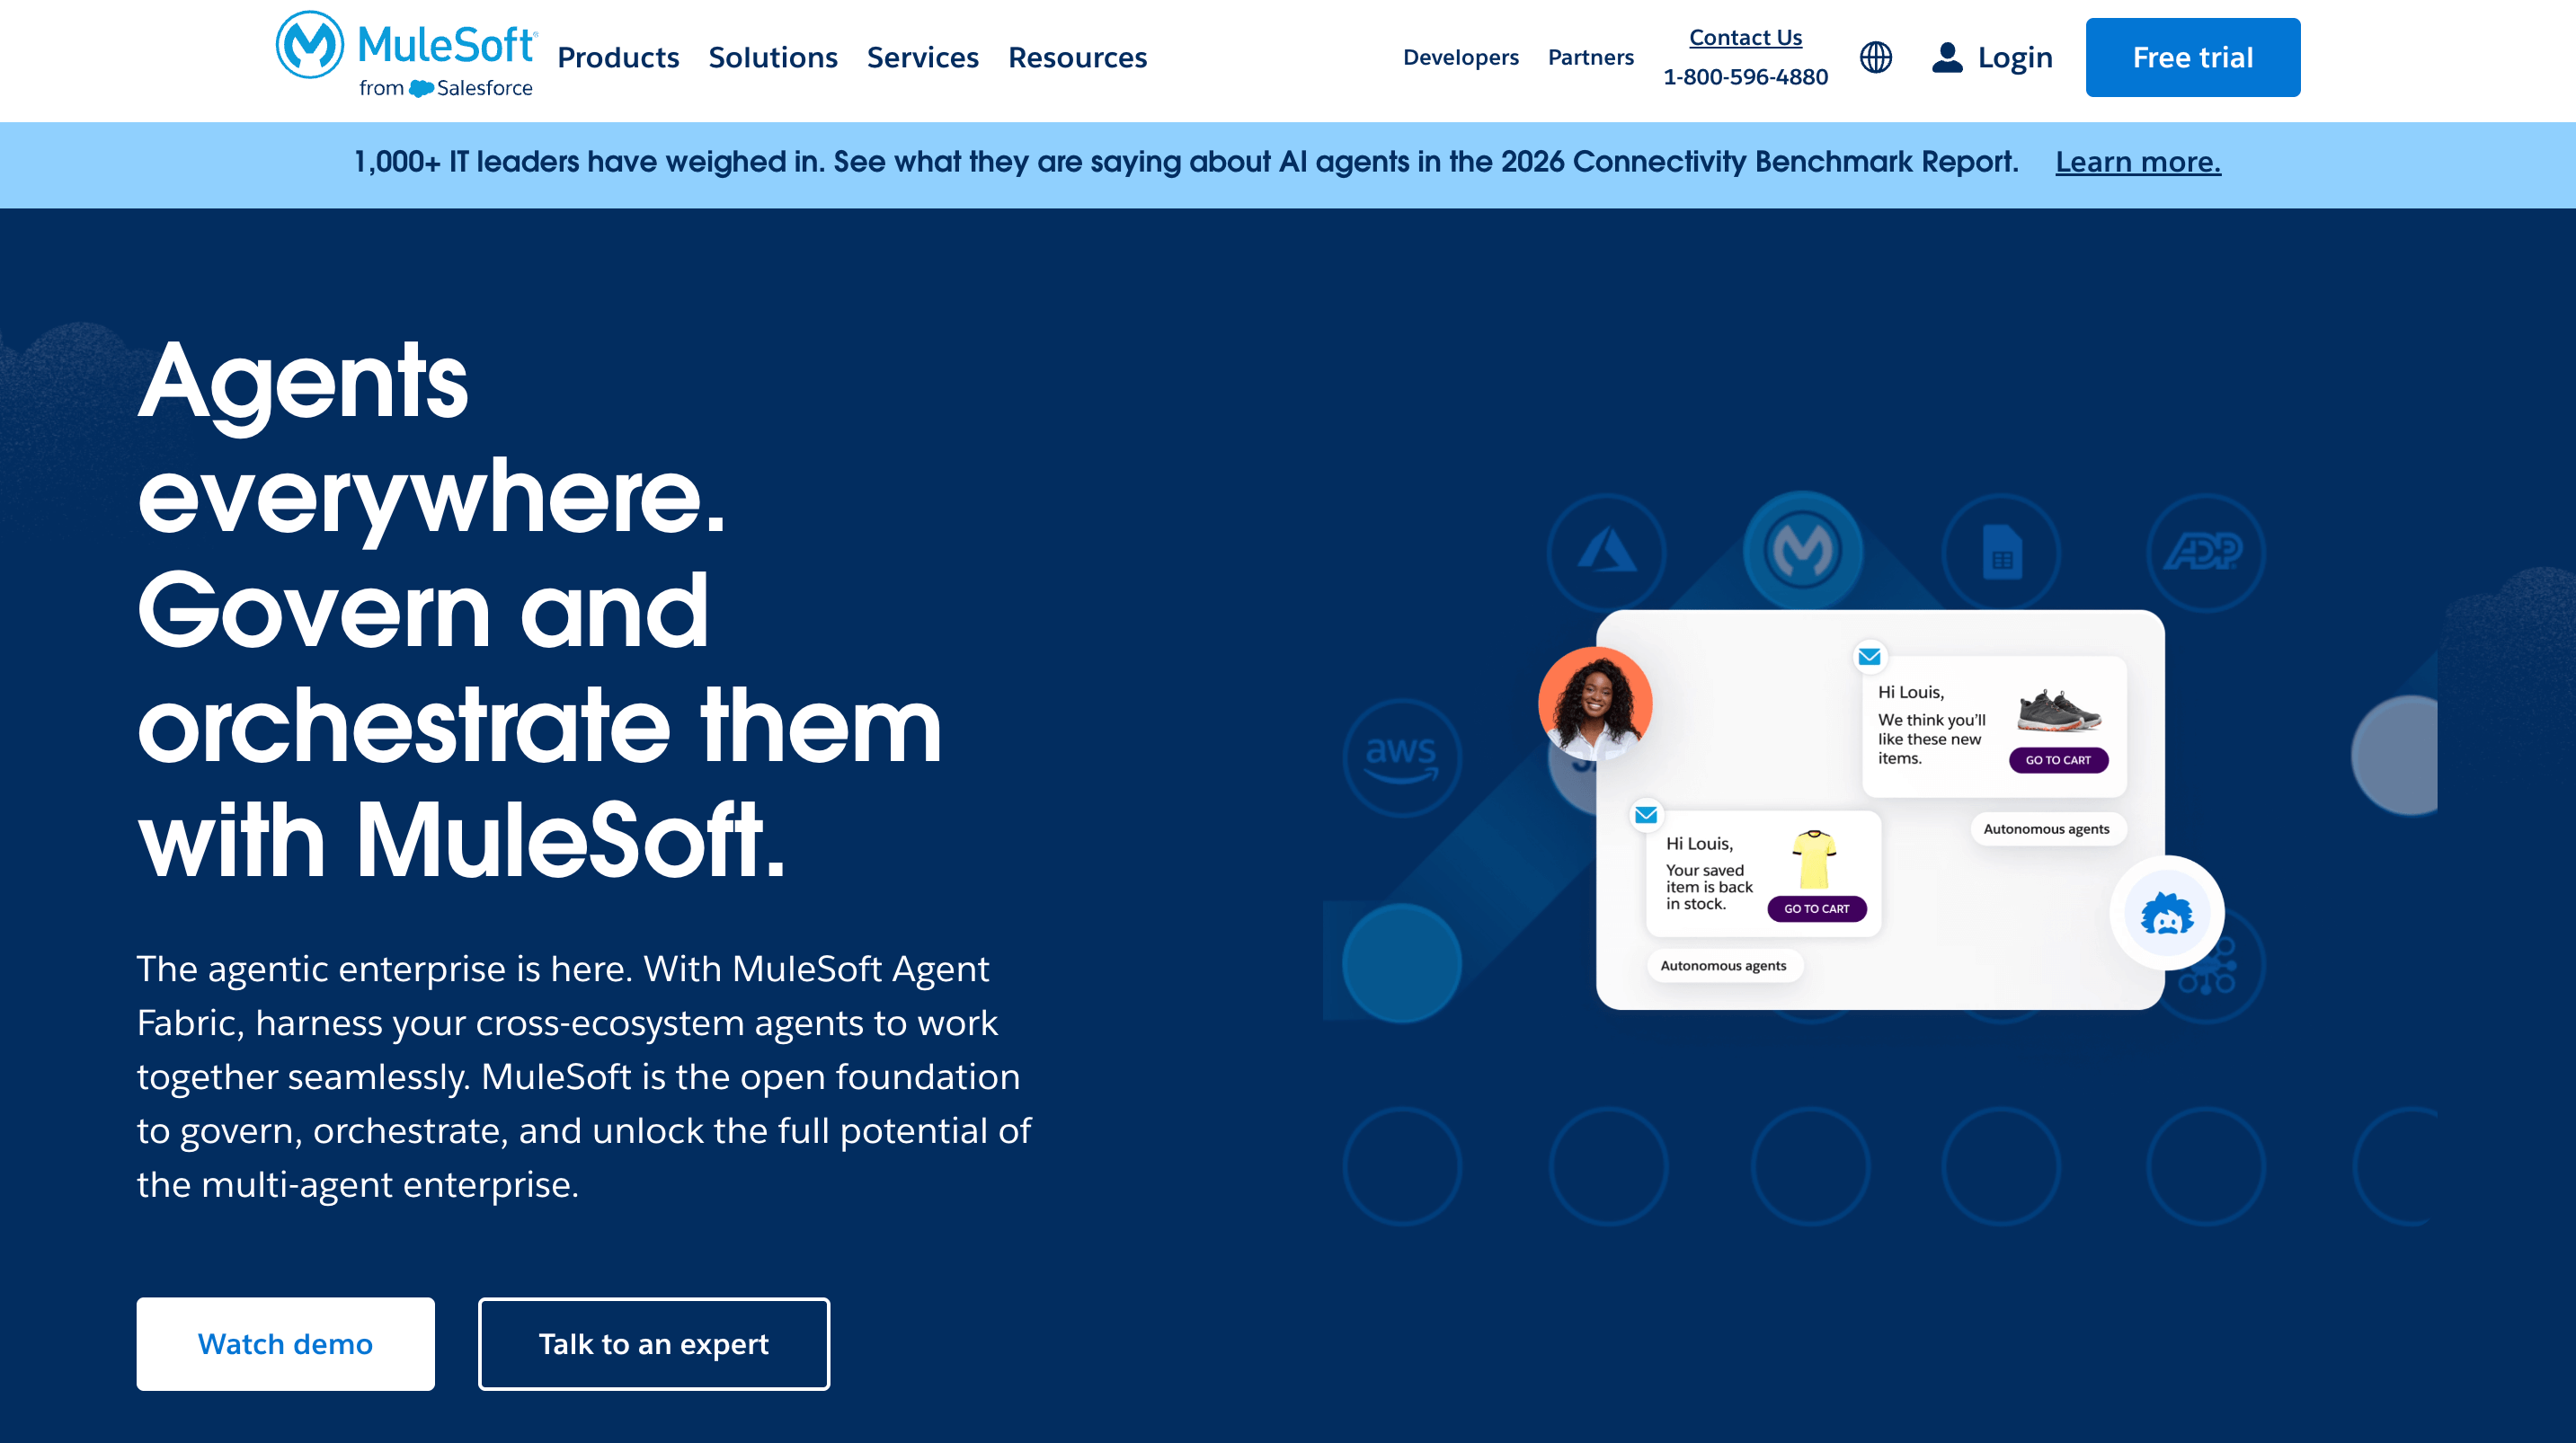
Task: Click the Azure triangle logo icon
Action: coord(1606,551)
